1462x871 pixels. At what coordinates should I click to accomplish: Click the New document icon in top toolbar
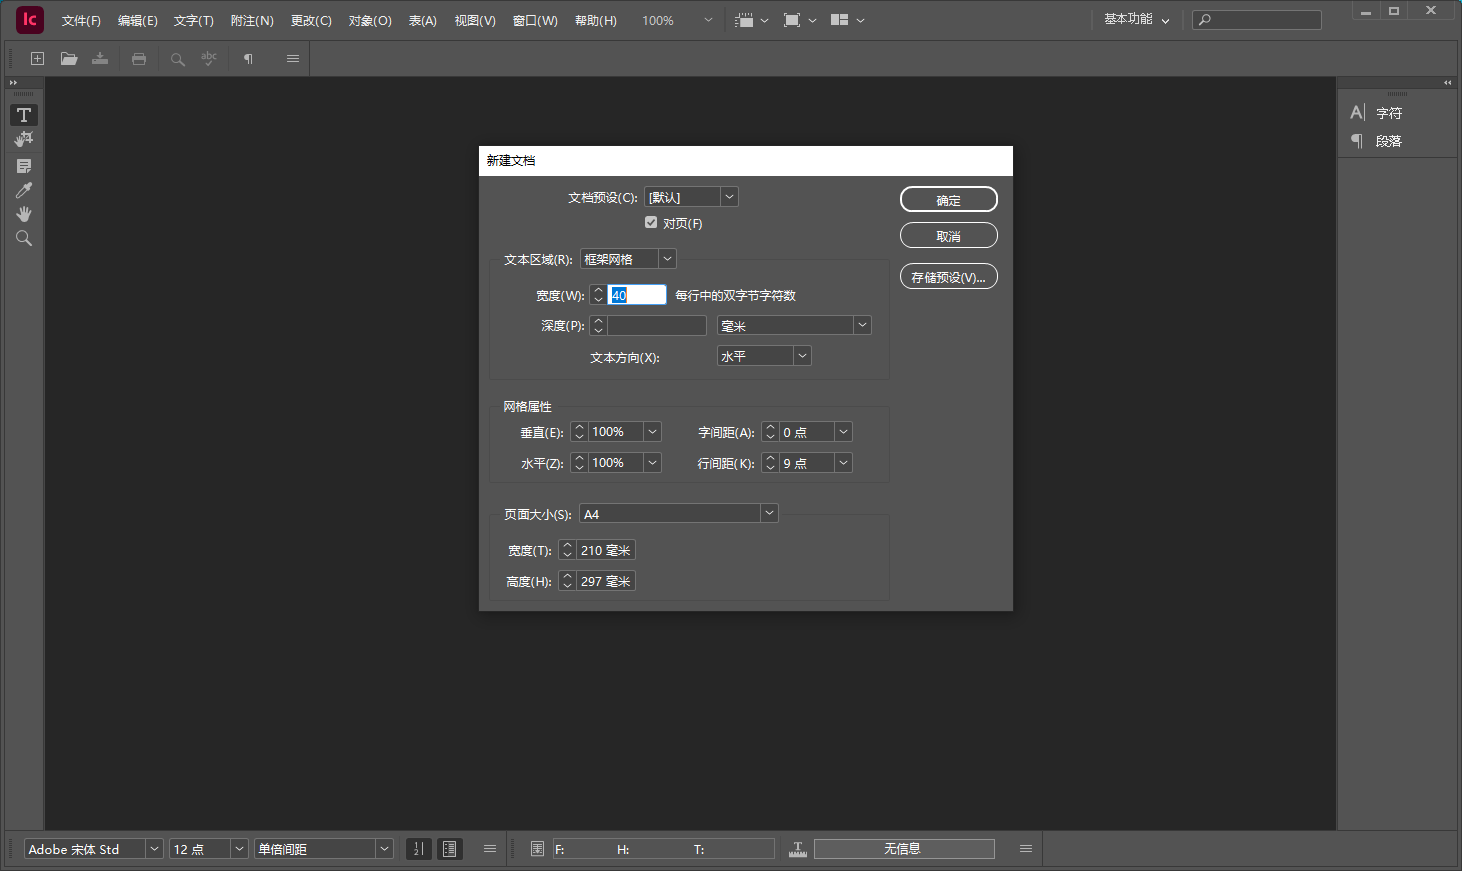coord(37,59)
